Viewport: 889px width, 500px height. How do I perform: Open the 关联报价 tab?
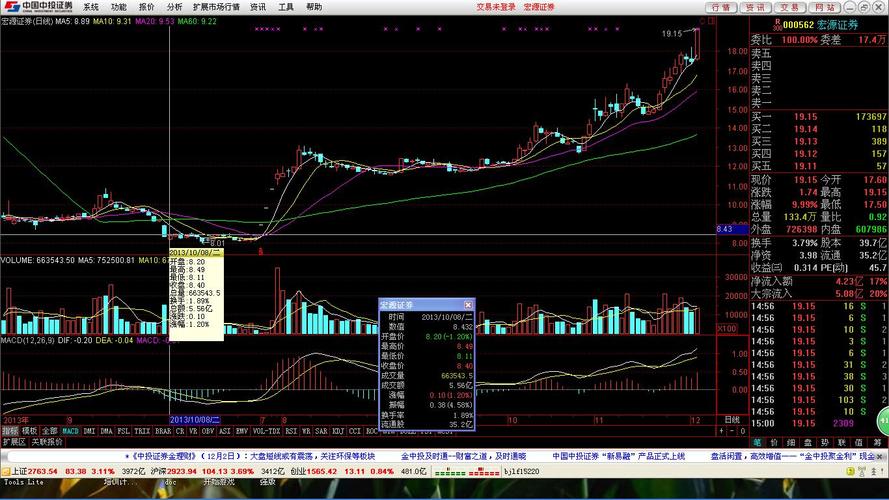coord(46,442)
